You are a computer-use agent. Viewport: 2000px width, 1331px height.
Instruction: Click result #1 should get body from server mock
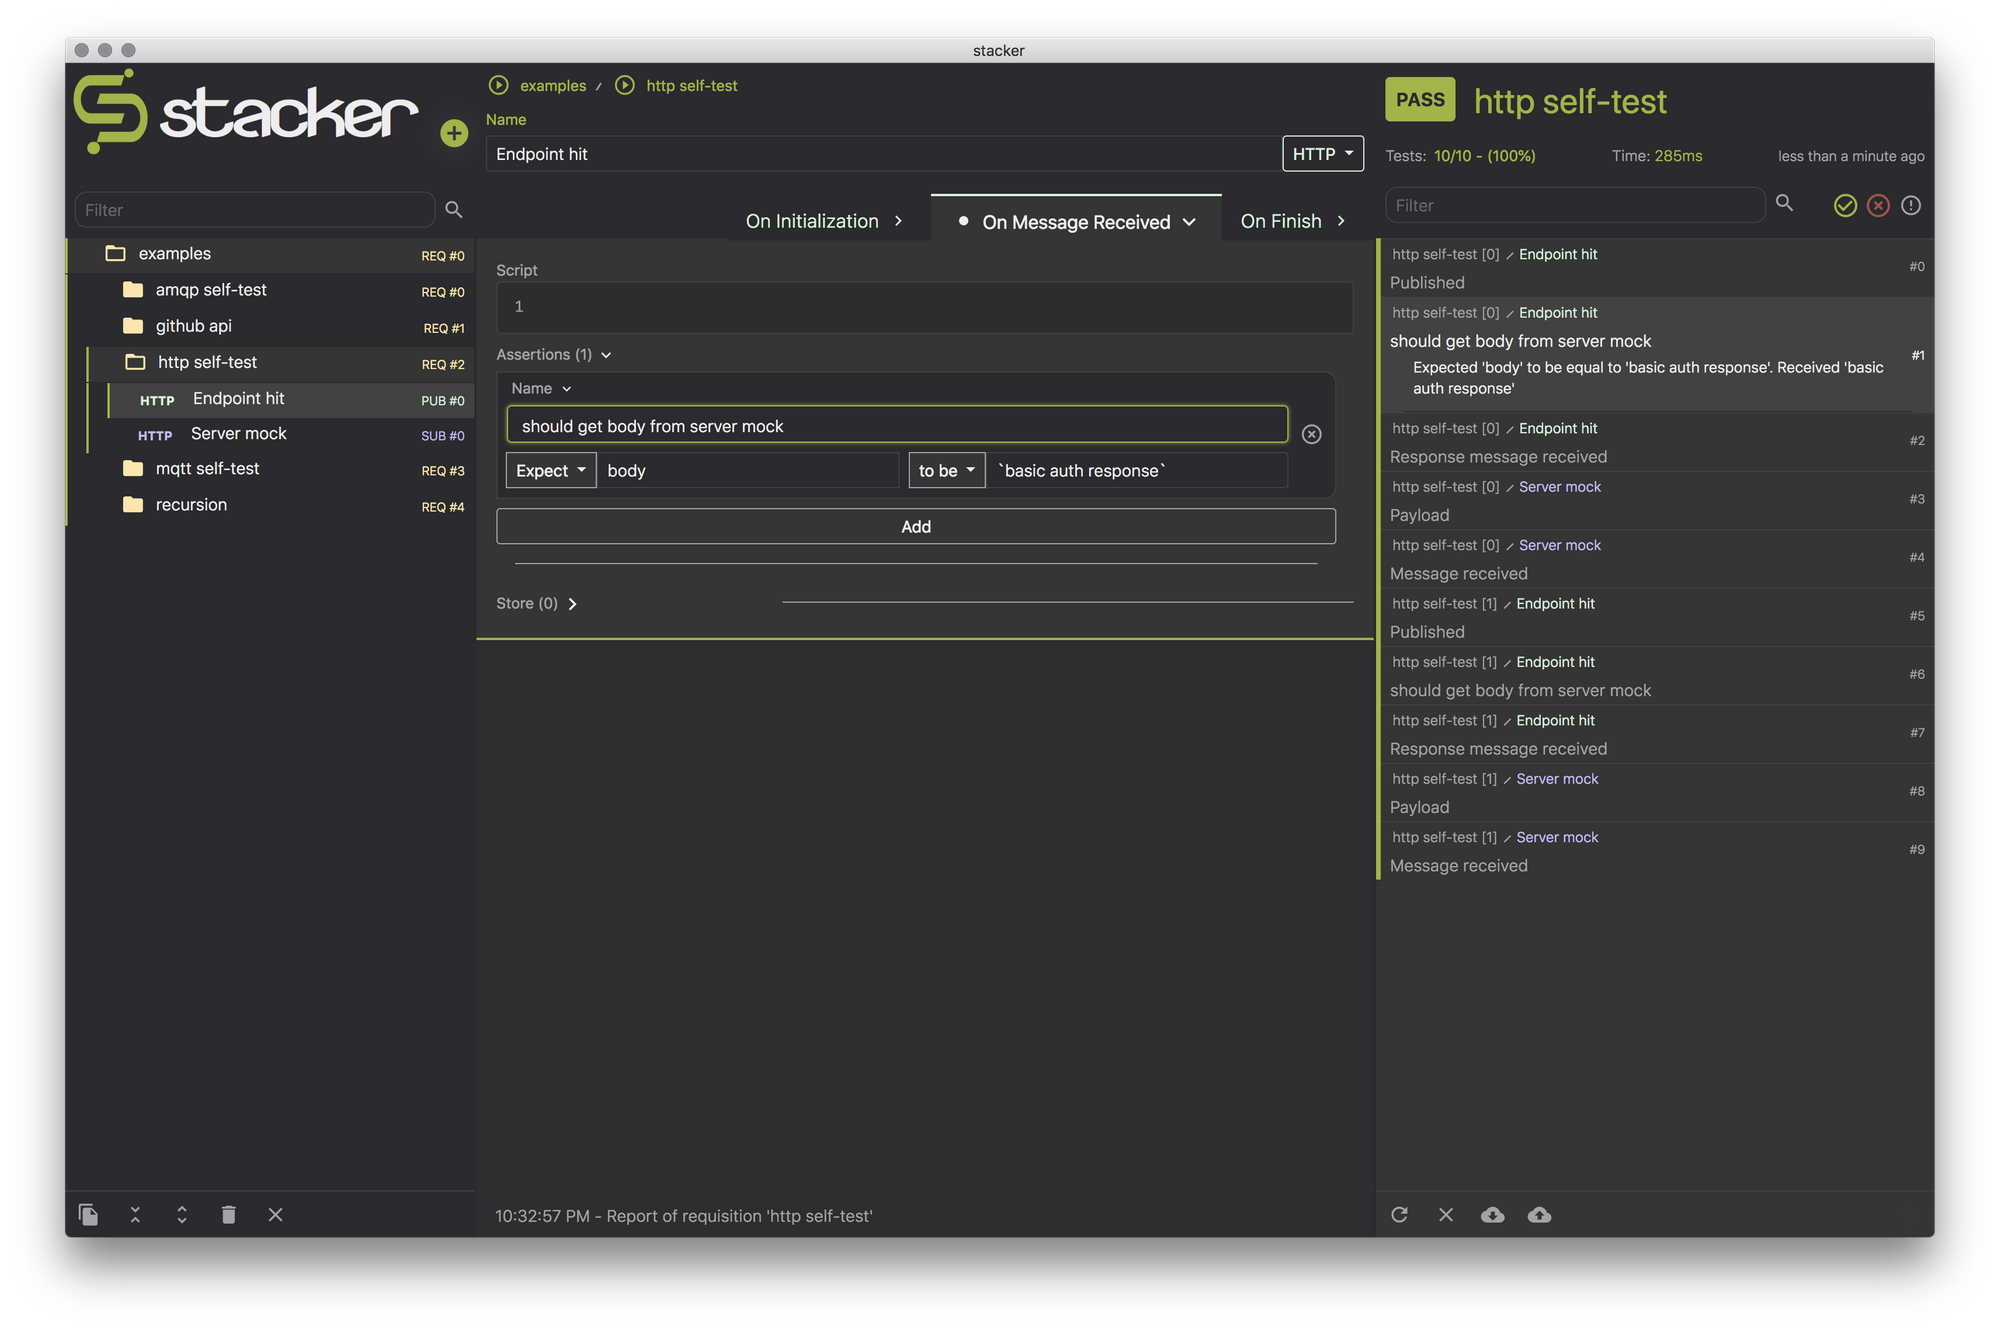pos(1656,354)
